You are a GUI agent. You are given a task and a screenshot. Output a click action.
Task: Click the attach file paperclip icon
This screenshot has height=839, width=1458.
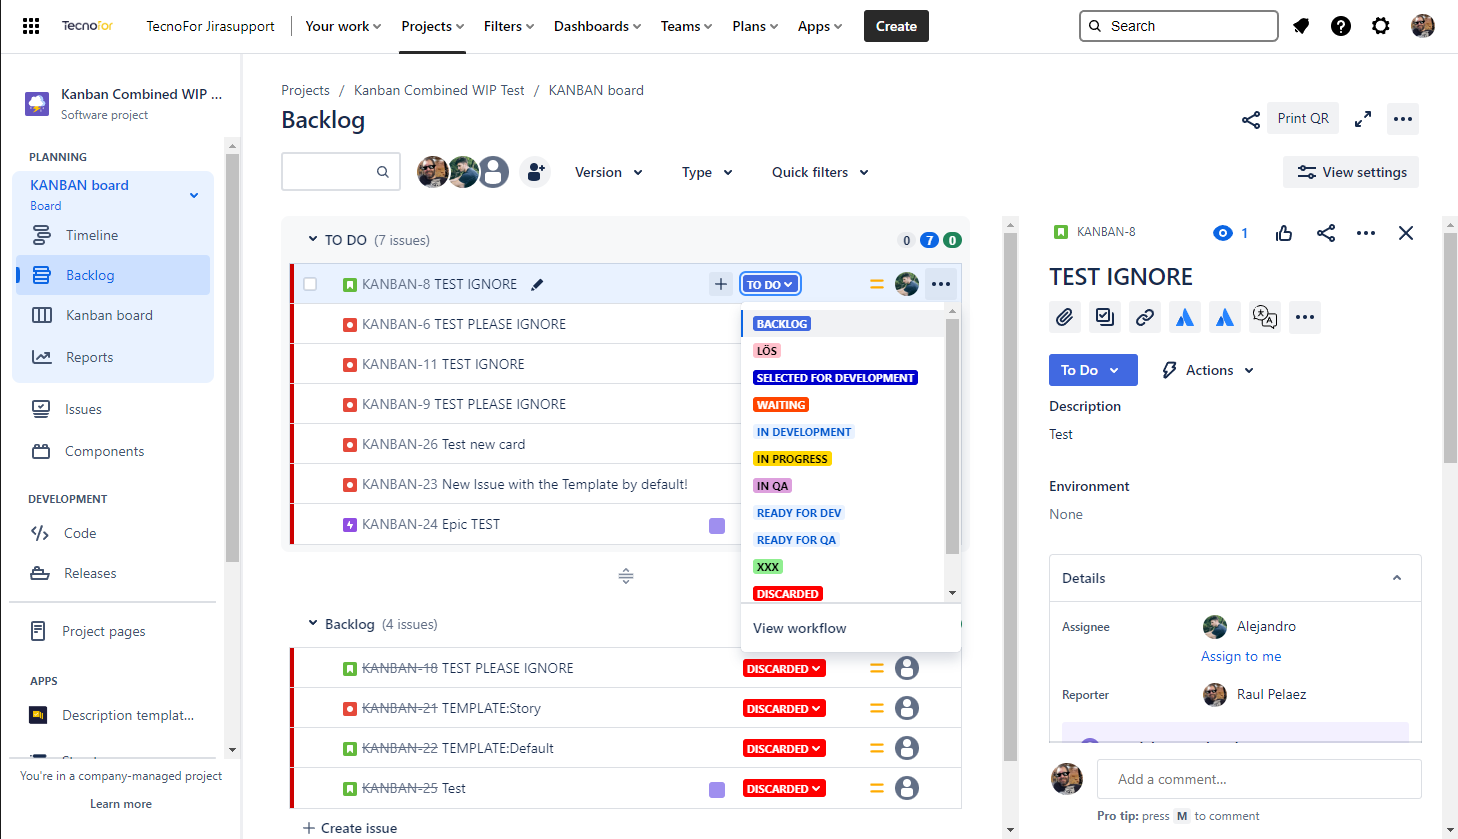(1065, 317)
